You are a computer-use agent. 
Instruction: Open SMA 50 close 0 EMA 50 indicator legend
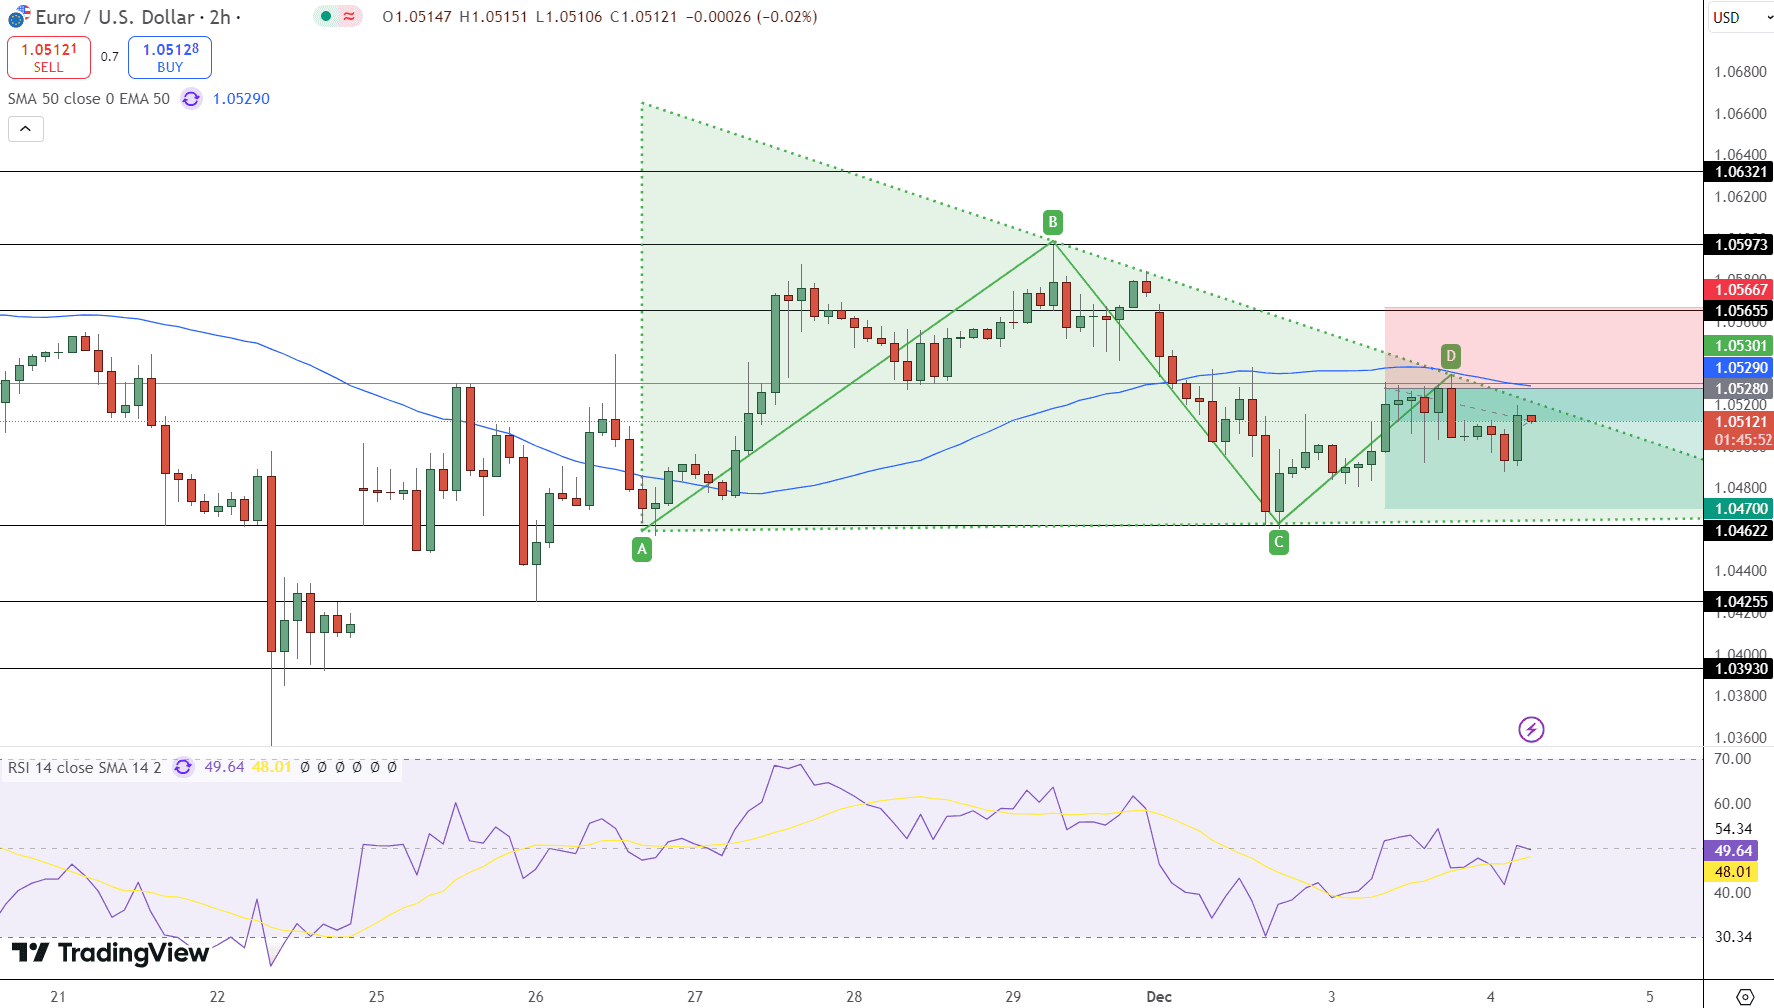coord(89,98)
